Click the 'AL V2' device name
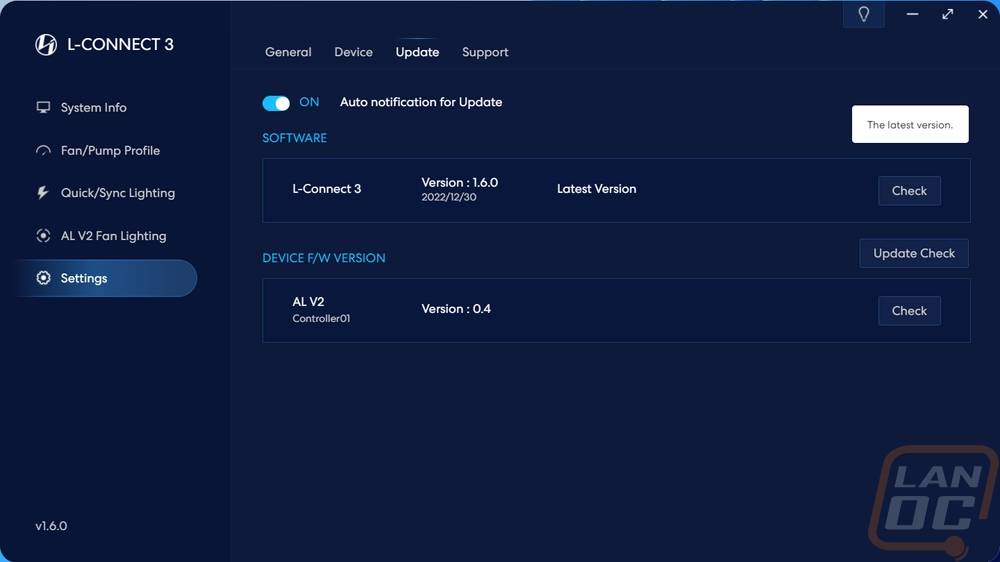This screenshot has height=562, width=1000. 308,302
